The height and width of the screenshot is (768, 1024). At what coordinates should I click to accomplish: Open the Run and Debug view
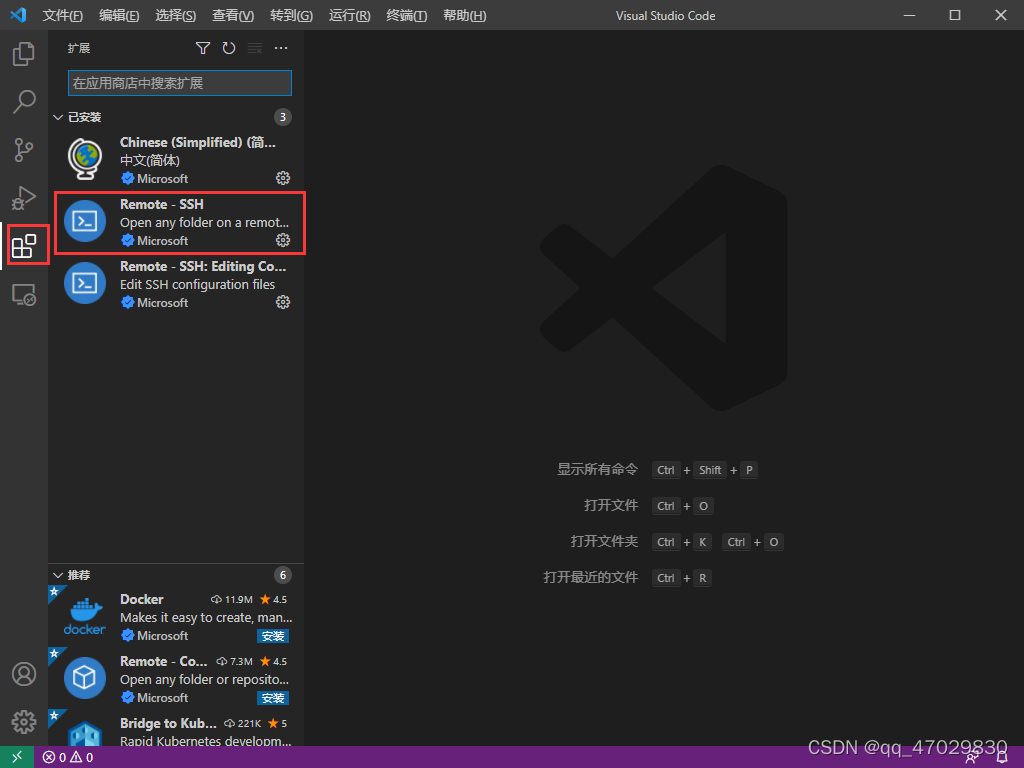tap(24, 198)
